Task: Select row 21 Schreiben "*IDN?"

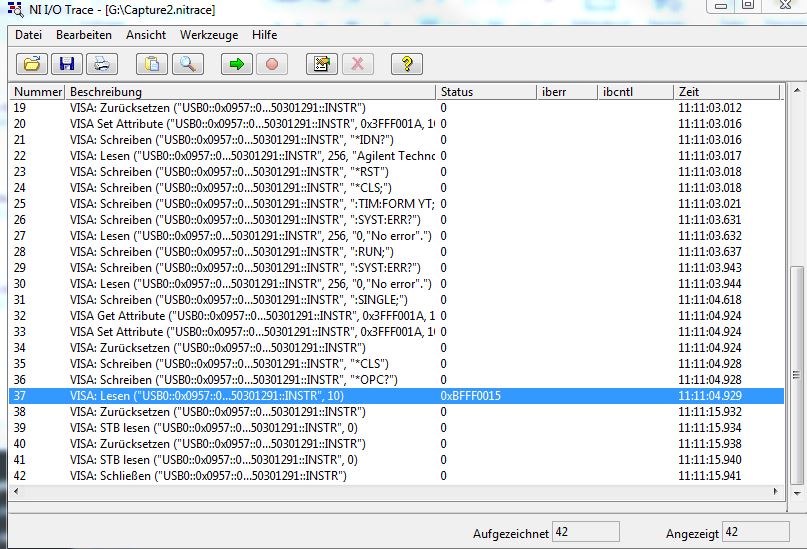Action: coord(396,140)
